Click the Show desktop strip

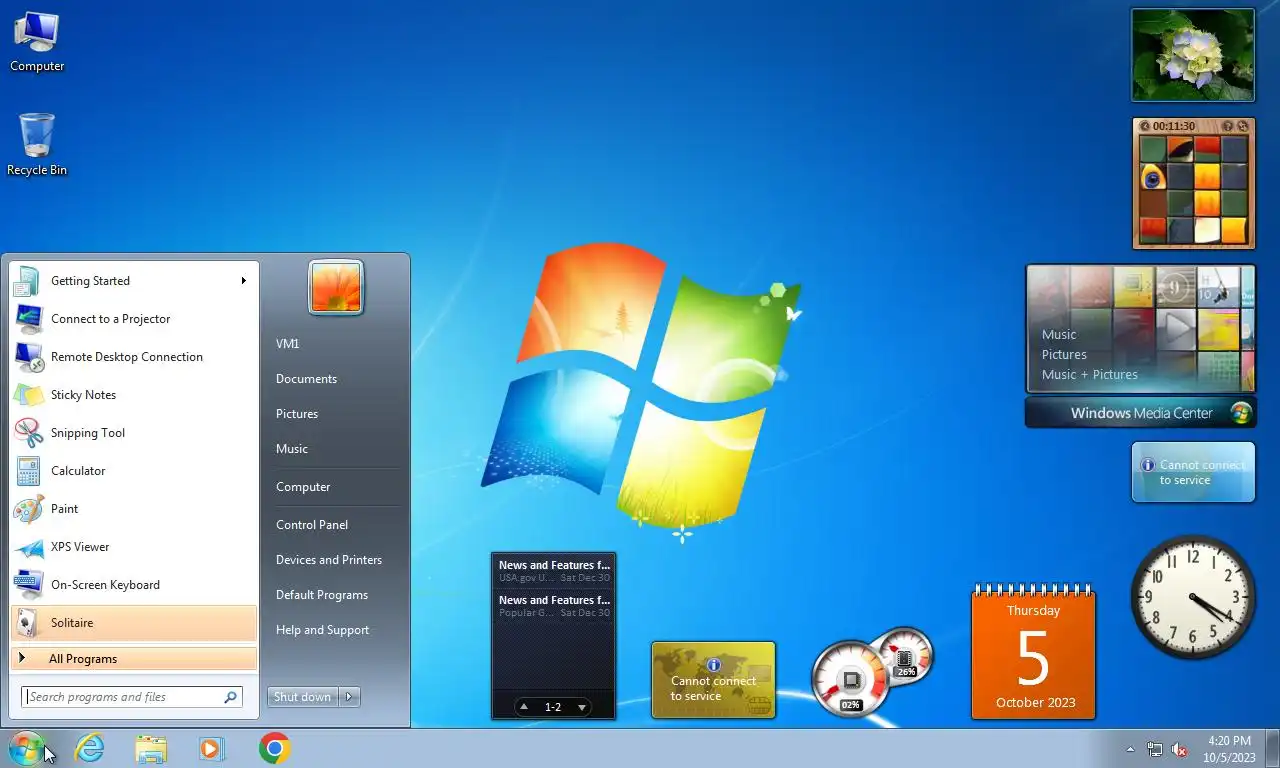(x=1273, y=748)
